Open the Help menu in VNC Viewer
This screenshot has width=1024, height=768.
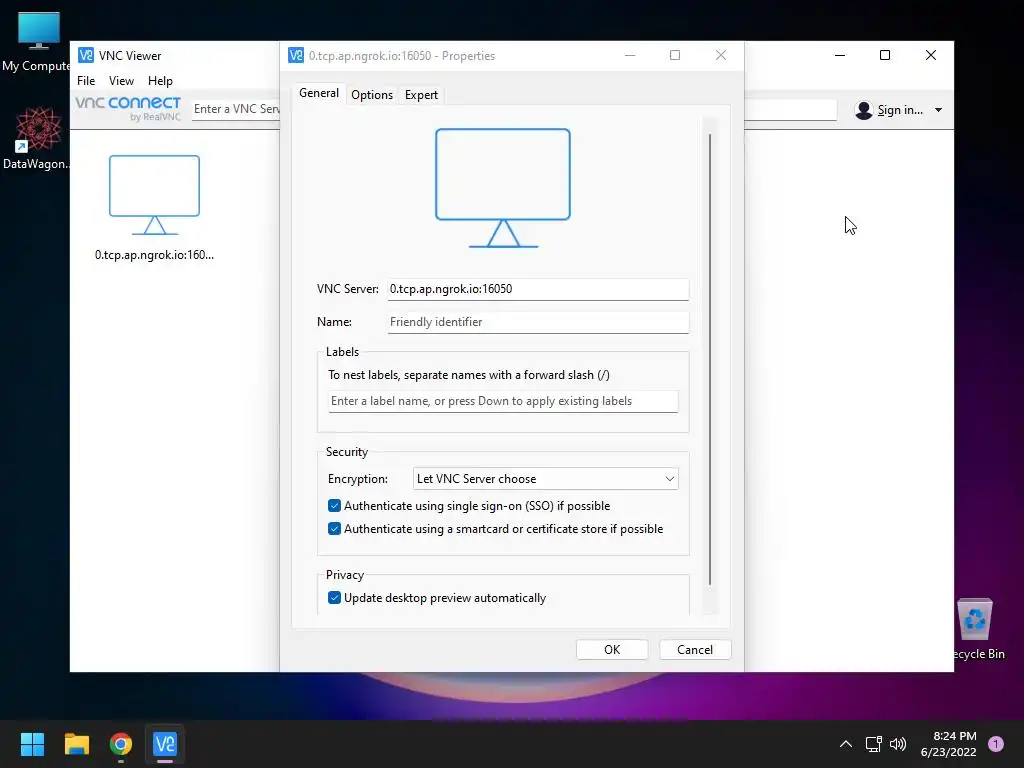(x=160, y=80)
